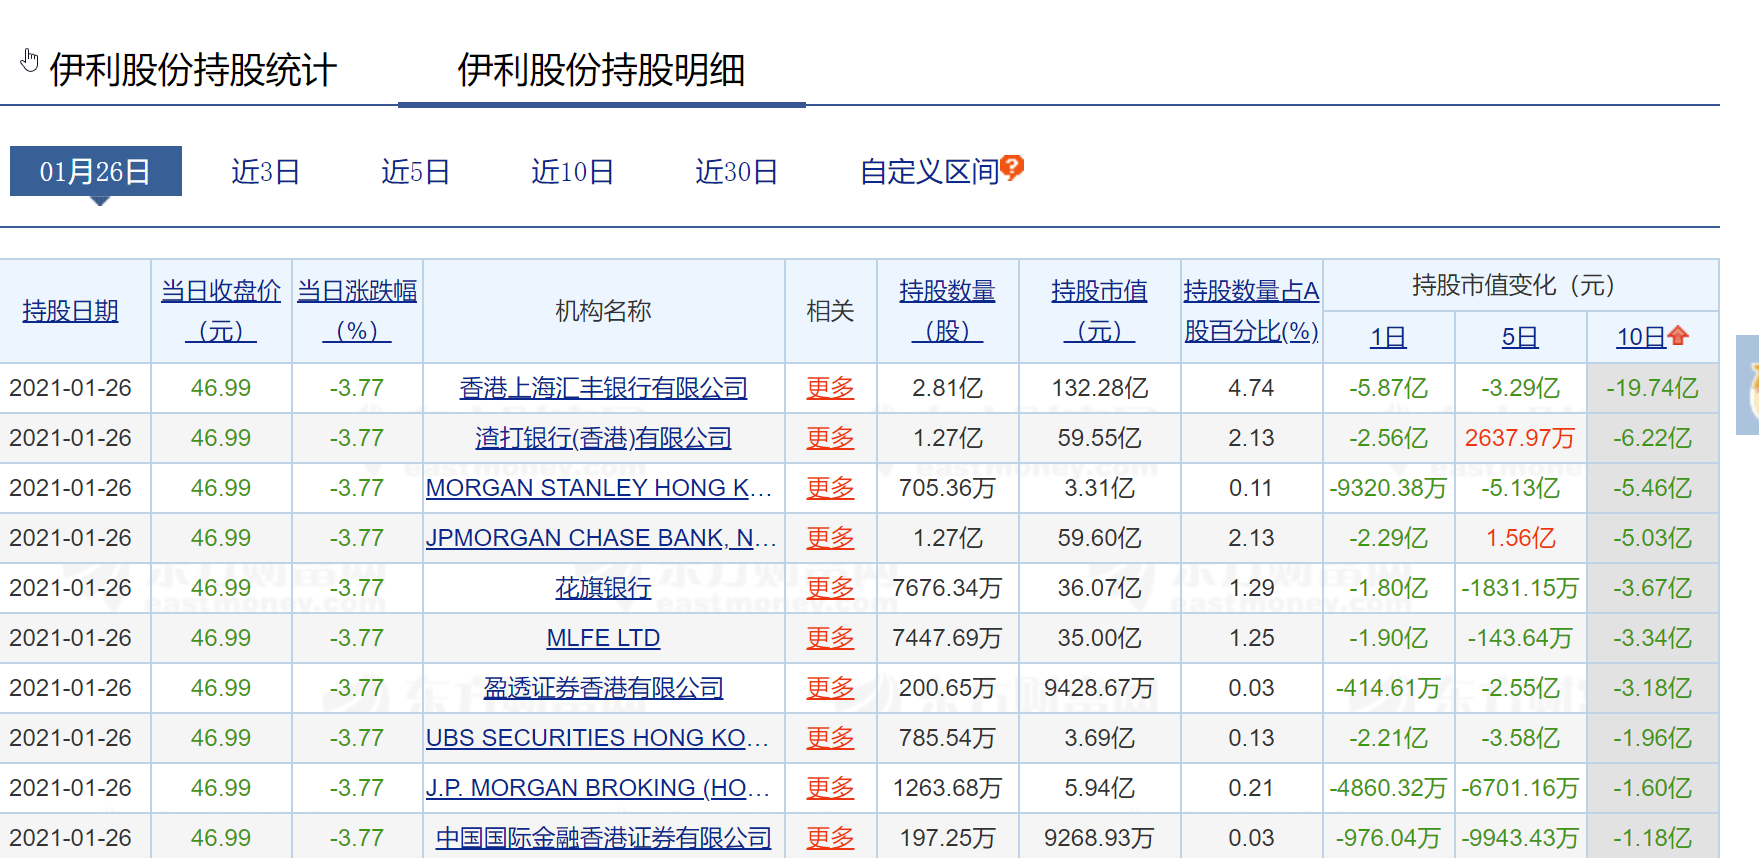Open 自定义区间 custom range option
1759x858 pixels.
click(x=929, y=172)
